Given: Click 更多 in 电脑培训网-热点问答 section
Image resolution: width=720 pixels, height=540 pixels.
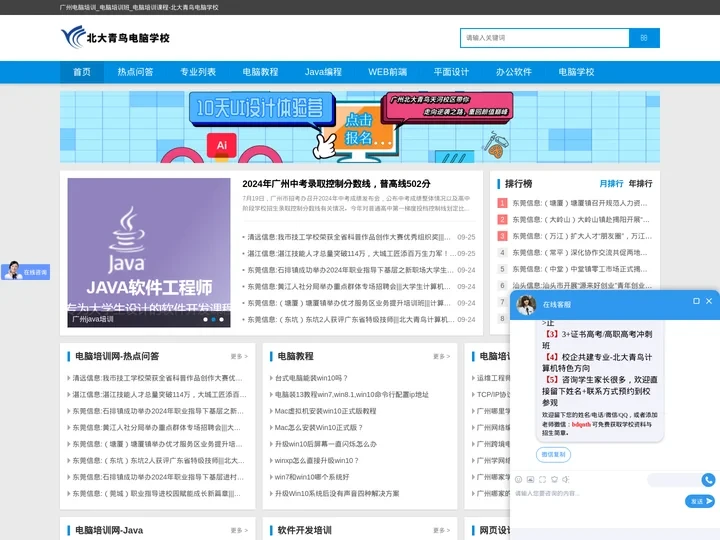Looking at the screenshot, I should pyautogui.click(x=239, y=356).
